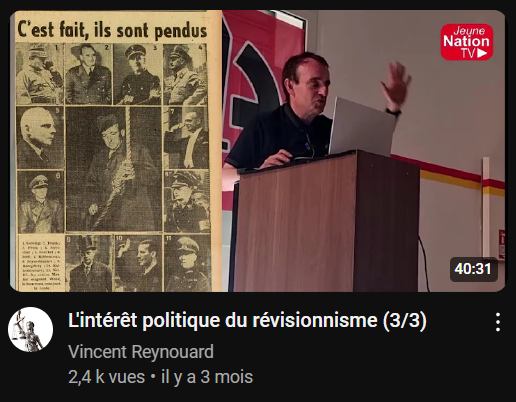Click the wooden podium in the thumbnail

click(x=325, y=222)
